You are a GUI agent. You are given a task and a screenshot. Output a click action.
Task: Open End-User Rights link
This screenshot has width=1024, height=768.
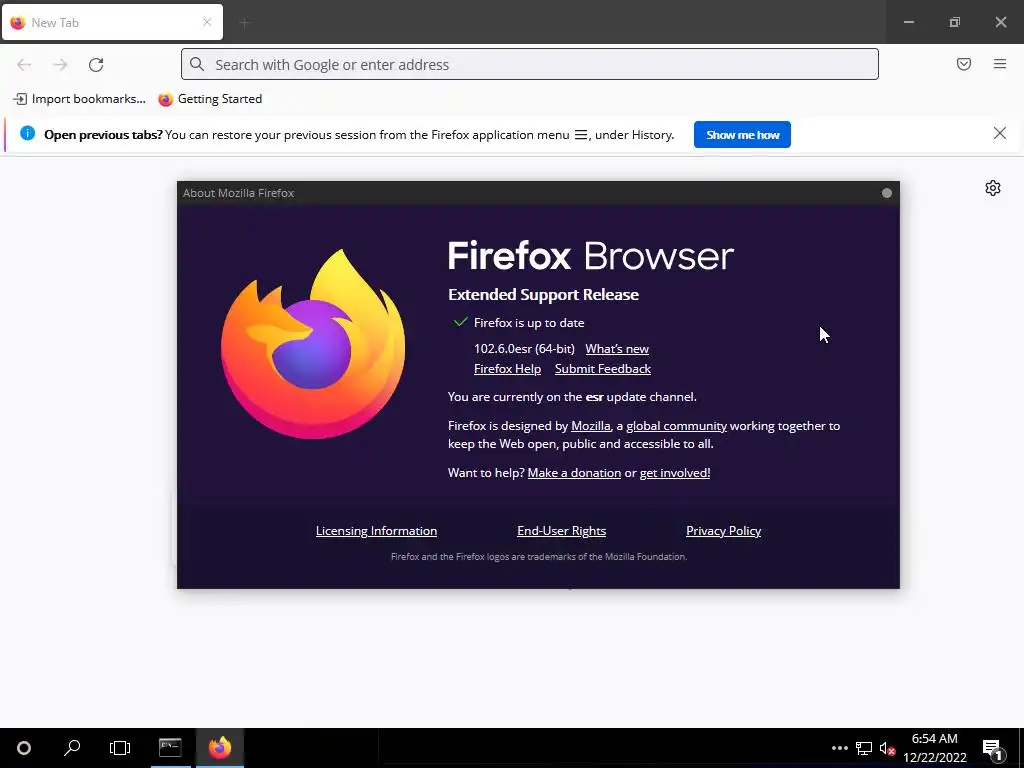click(x=562, y=531)
